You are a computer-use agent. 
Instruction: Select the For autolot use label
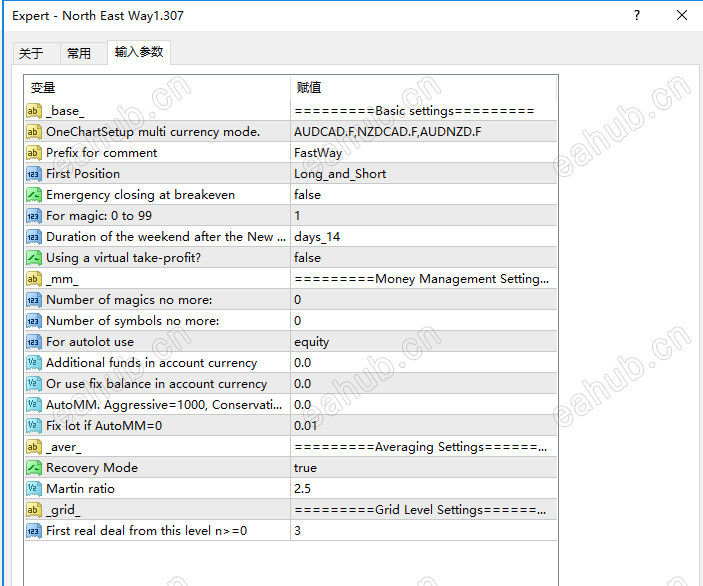click(x=90, y=342)
